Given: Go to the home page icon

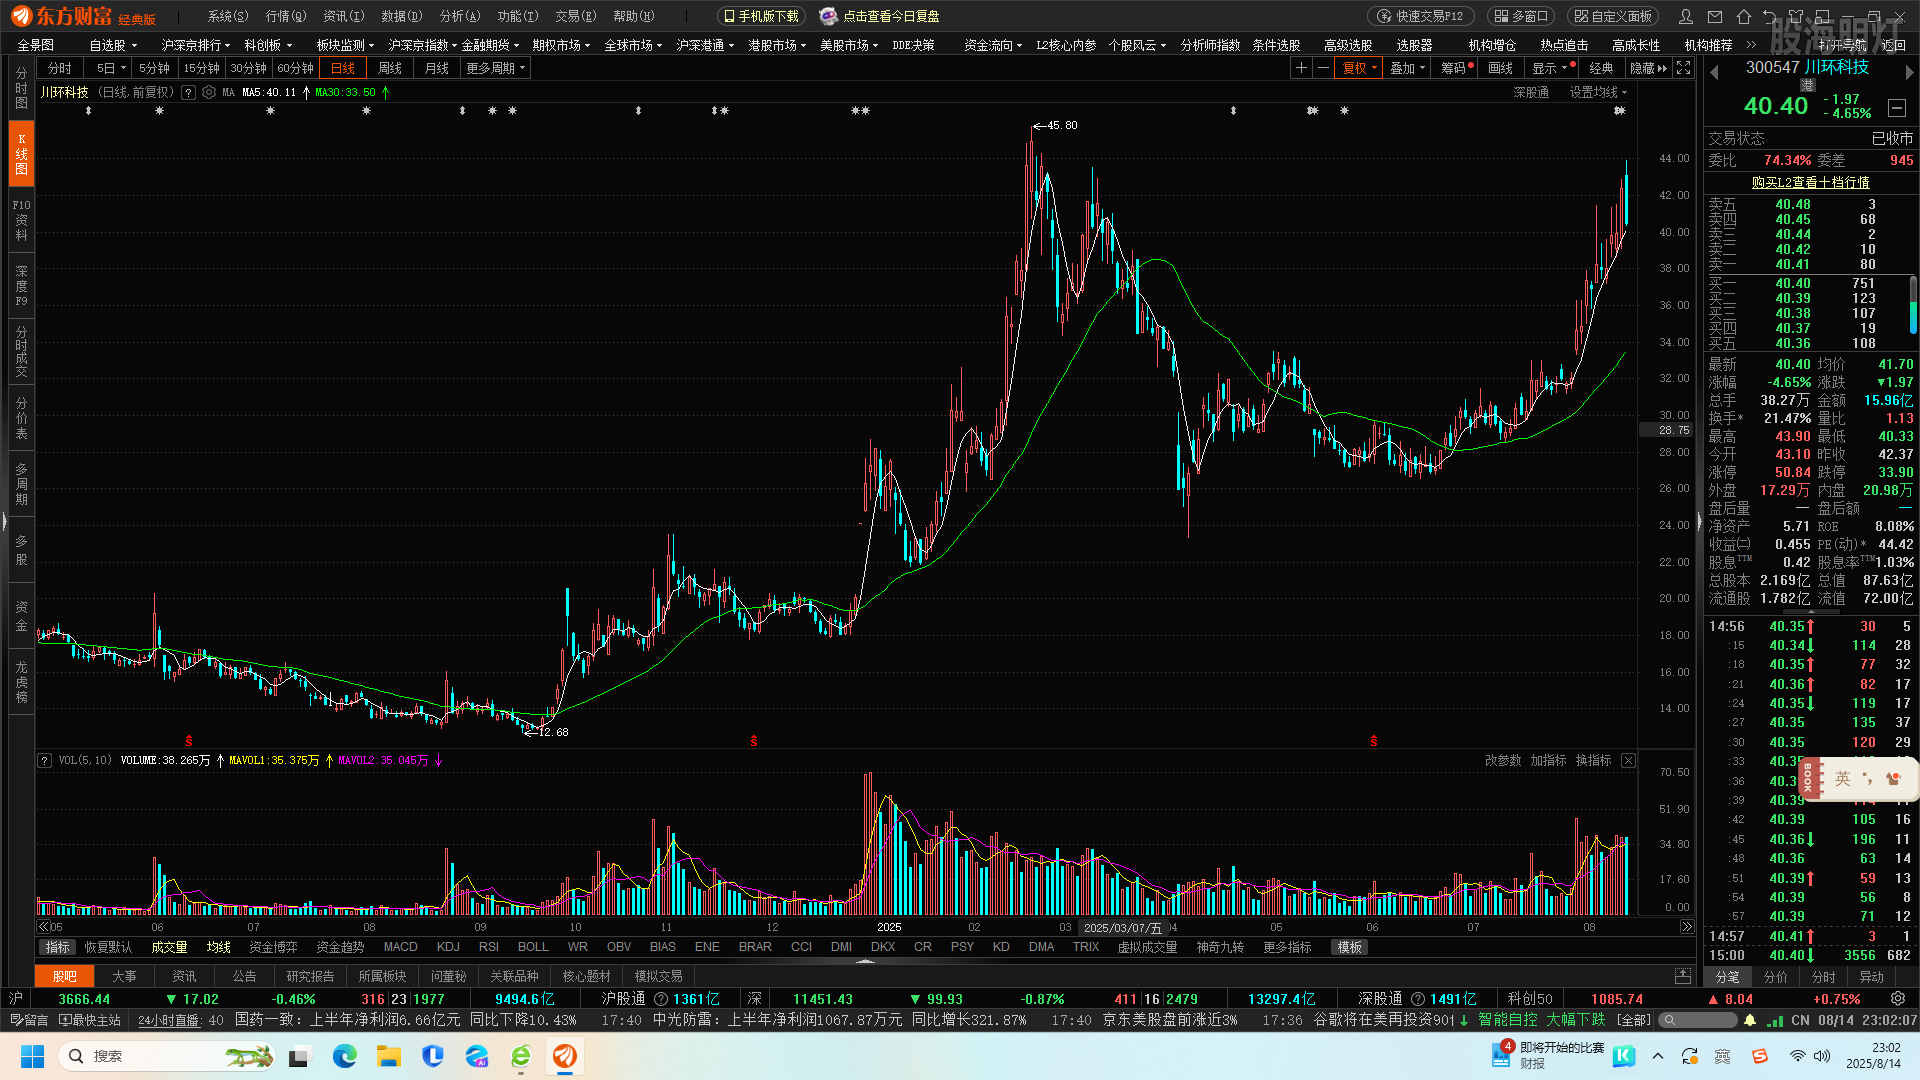Looking at the screenshot, I should (x=1744, y=16).
